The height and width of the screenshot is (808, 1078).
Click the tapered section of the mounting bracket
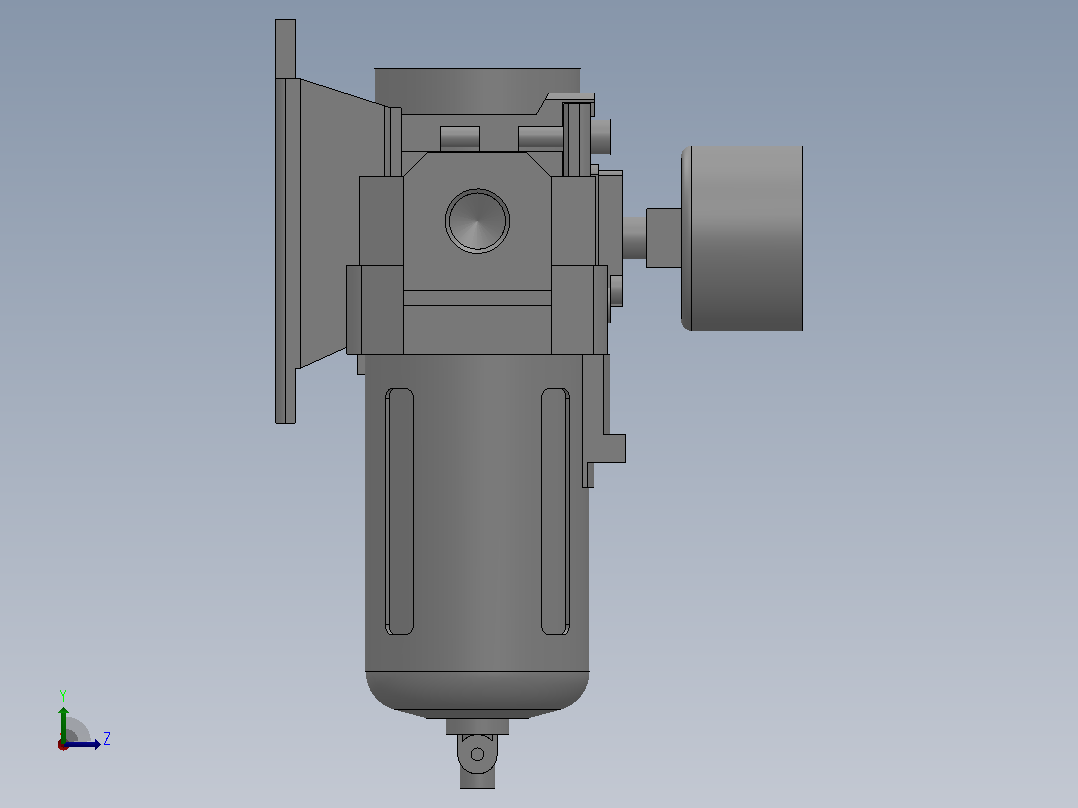(342, 223)
